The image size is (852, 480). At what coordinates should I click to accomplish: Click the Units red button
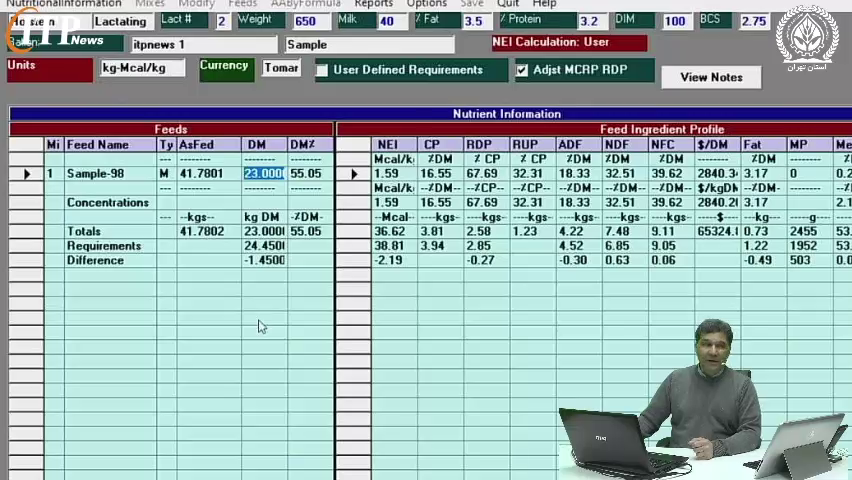(x=50, y=70)
